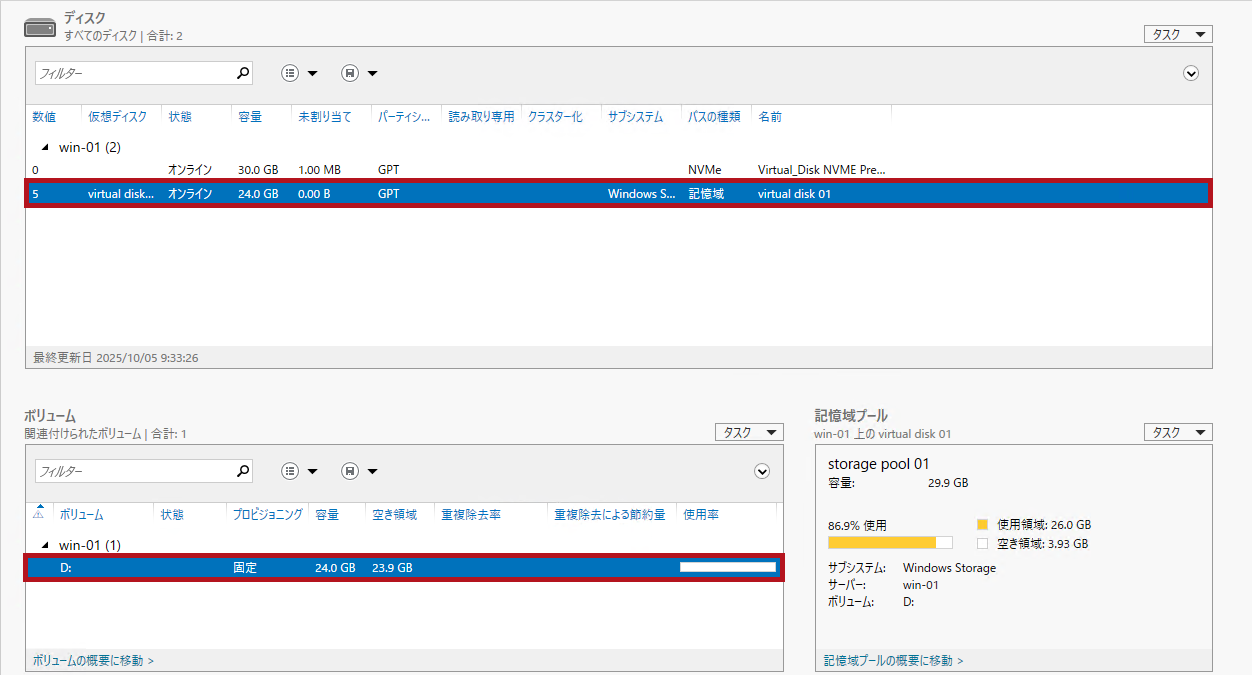Image resolution: width=1252 pixels, height=675 pixels.
Task: Click the search magnifier in the disks filter
Action: click(242, 73)
